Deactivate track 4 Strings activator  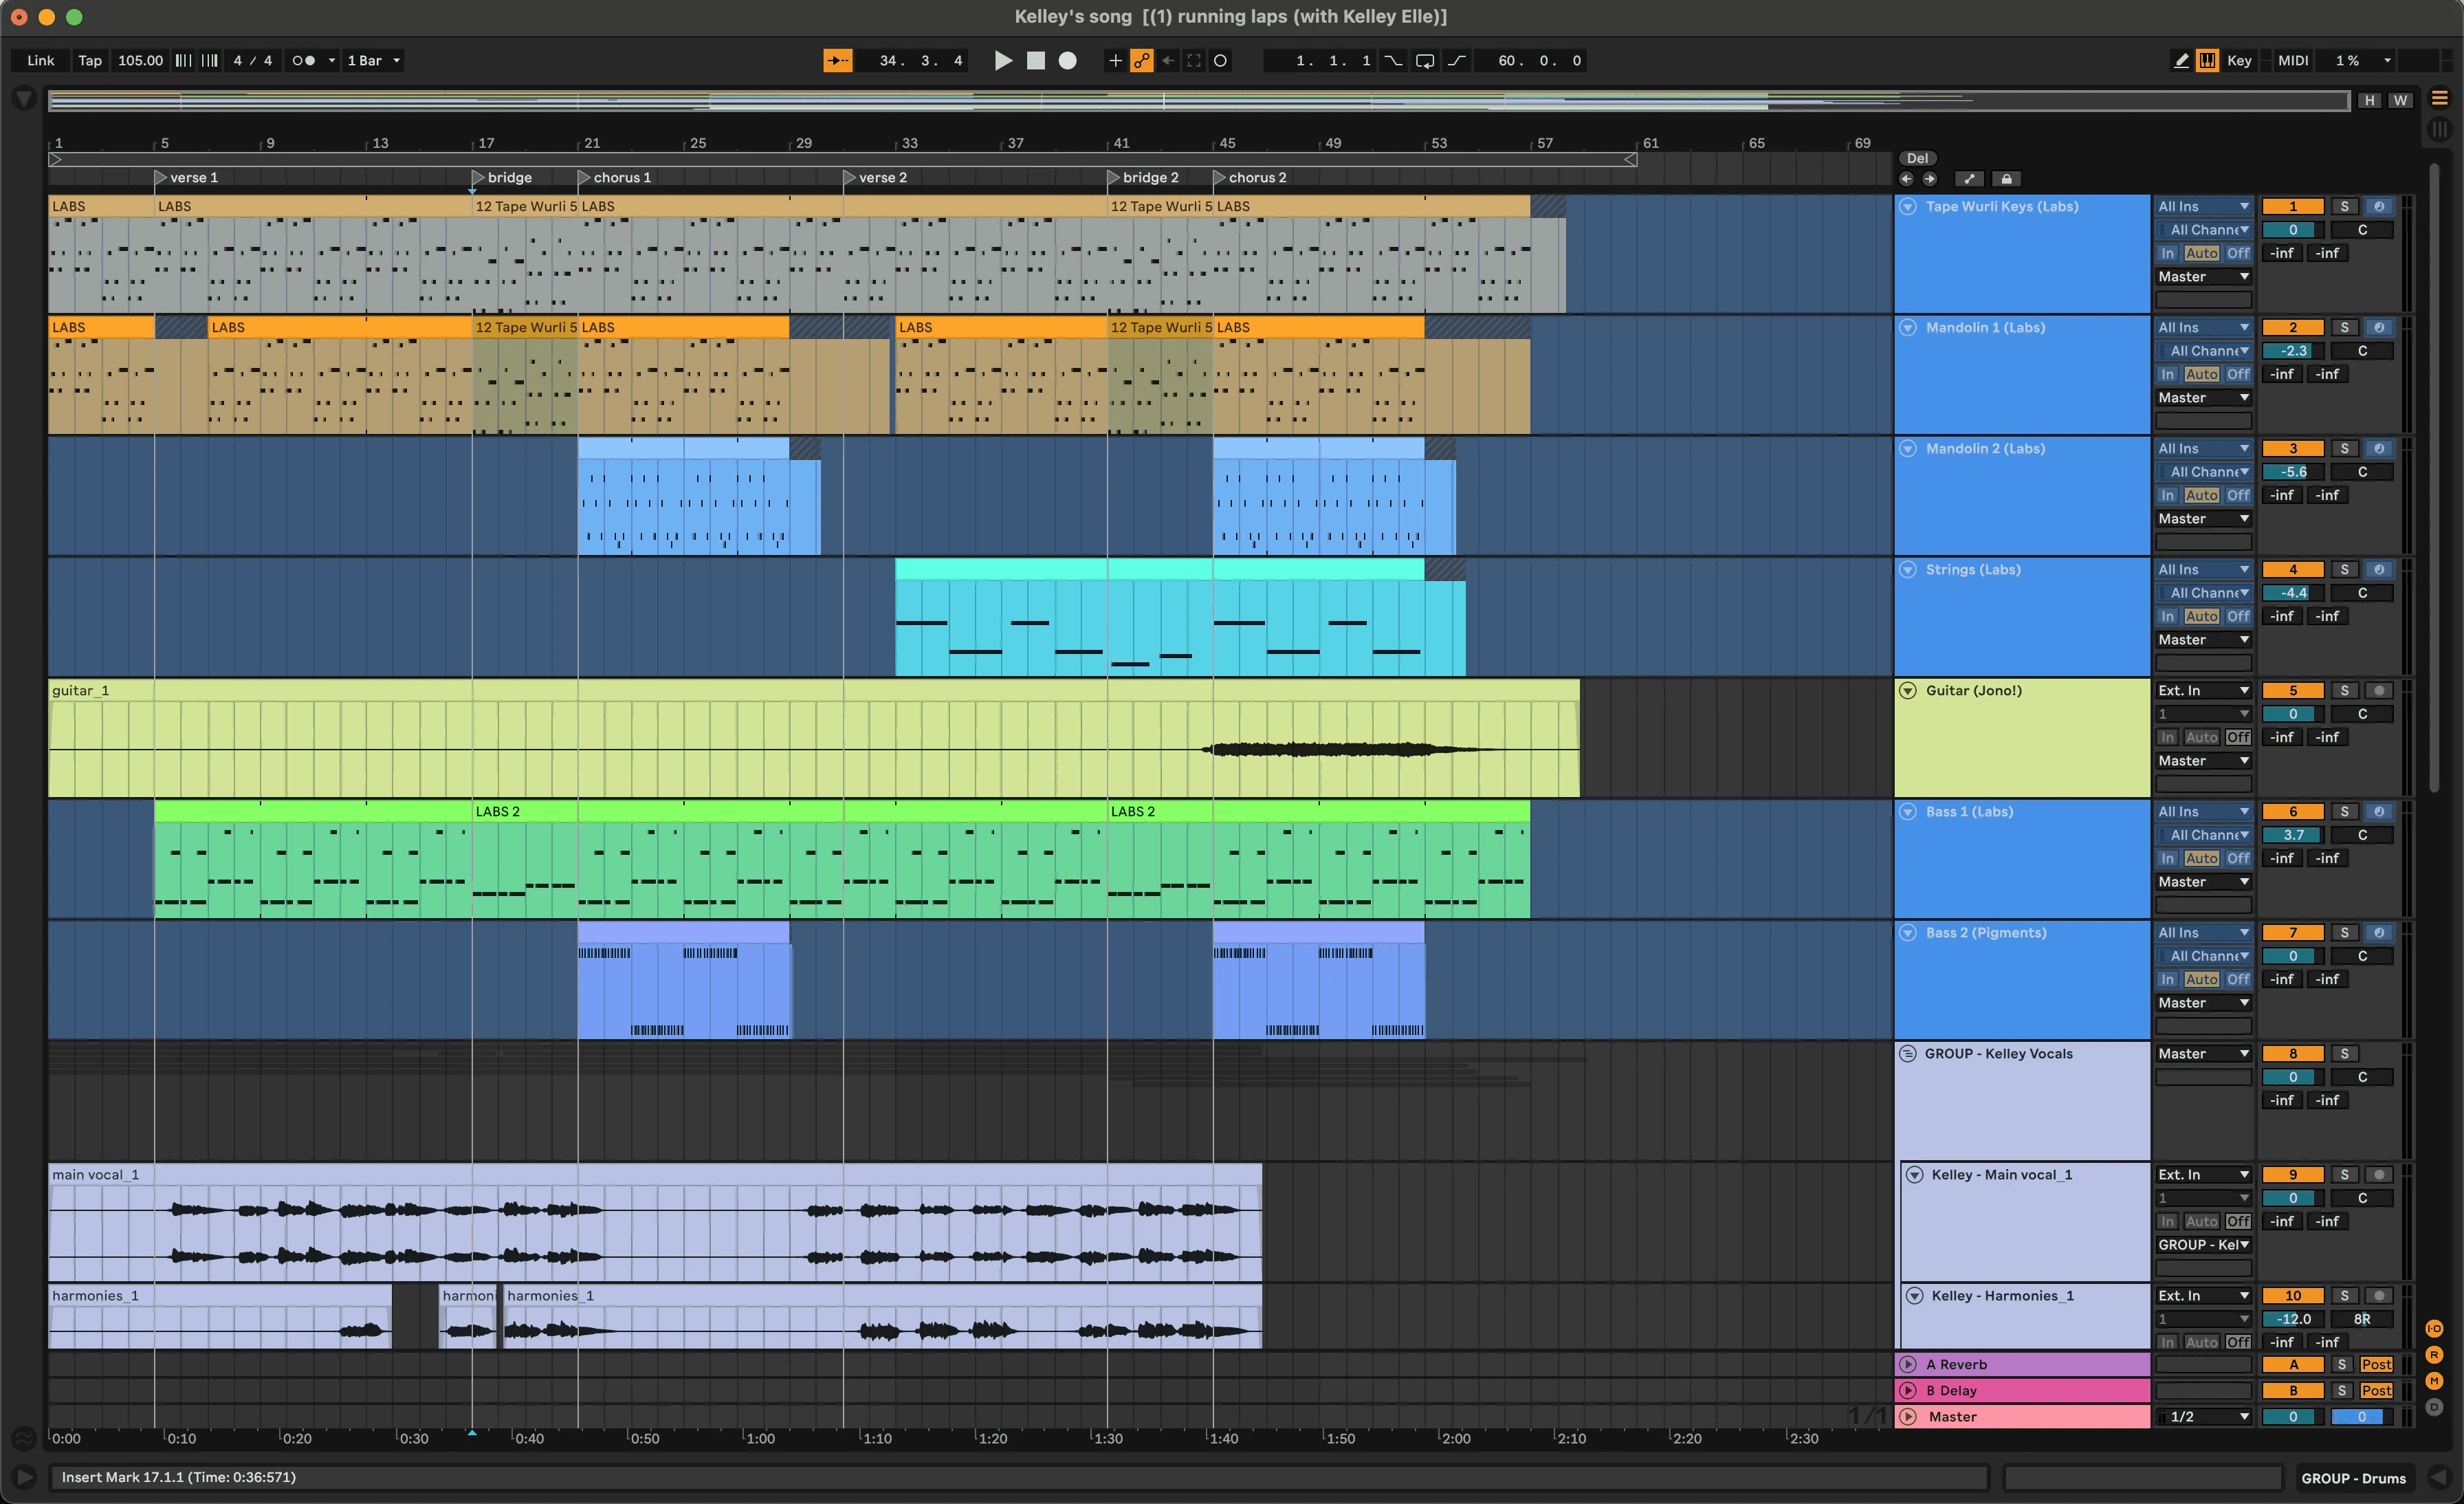point(2293,570)
